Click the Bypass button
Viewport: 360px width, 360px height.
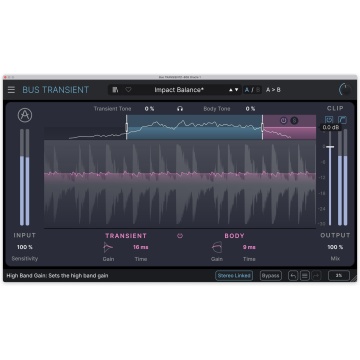point(271,276)
